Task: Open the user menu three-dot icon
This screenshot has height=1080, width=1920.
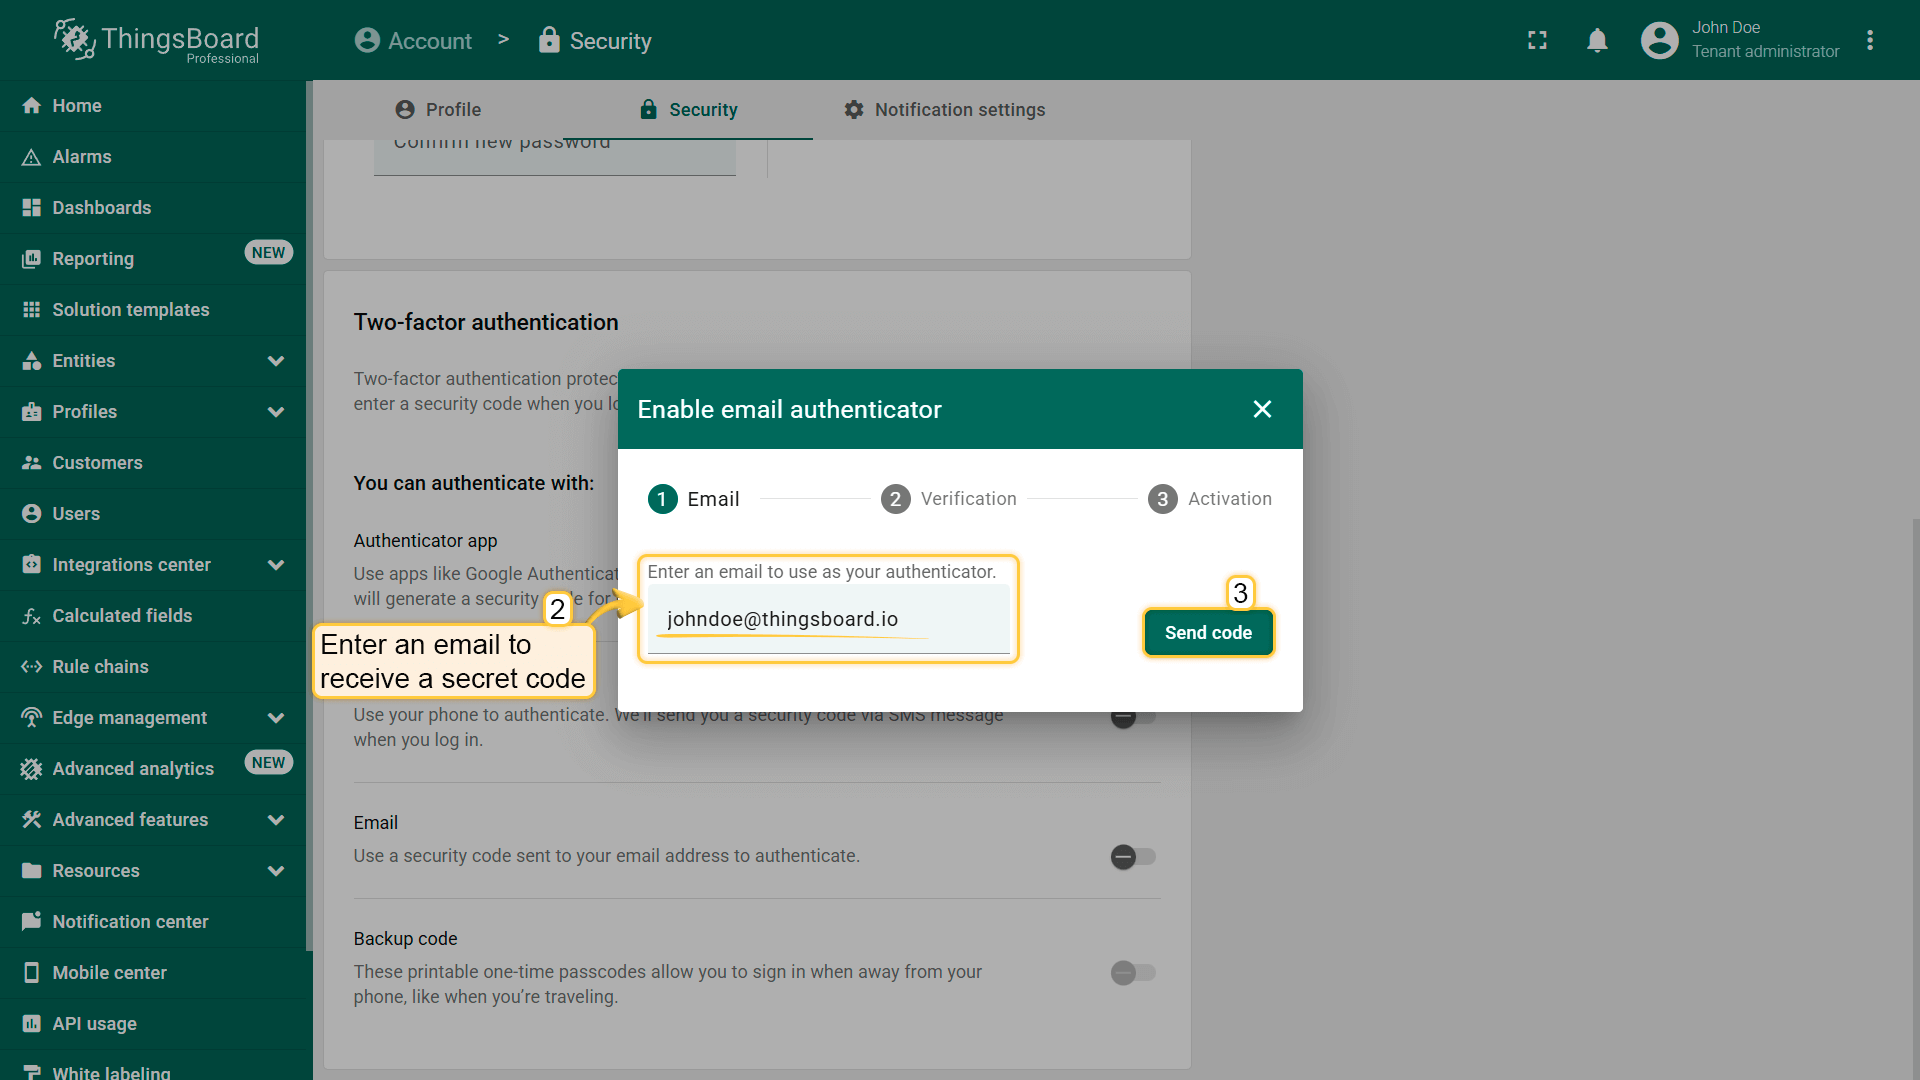Action: tap(1869, 40)
